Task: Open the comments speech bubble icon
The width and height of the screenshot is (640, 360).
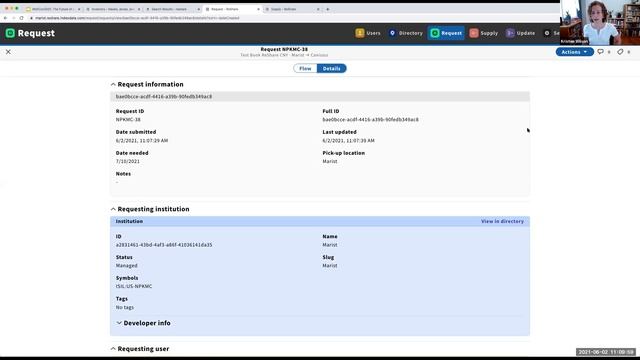Action: (600, 52)
